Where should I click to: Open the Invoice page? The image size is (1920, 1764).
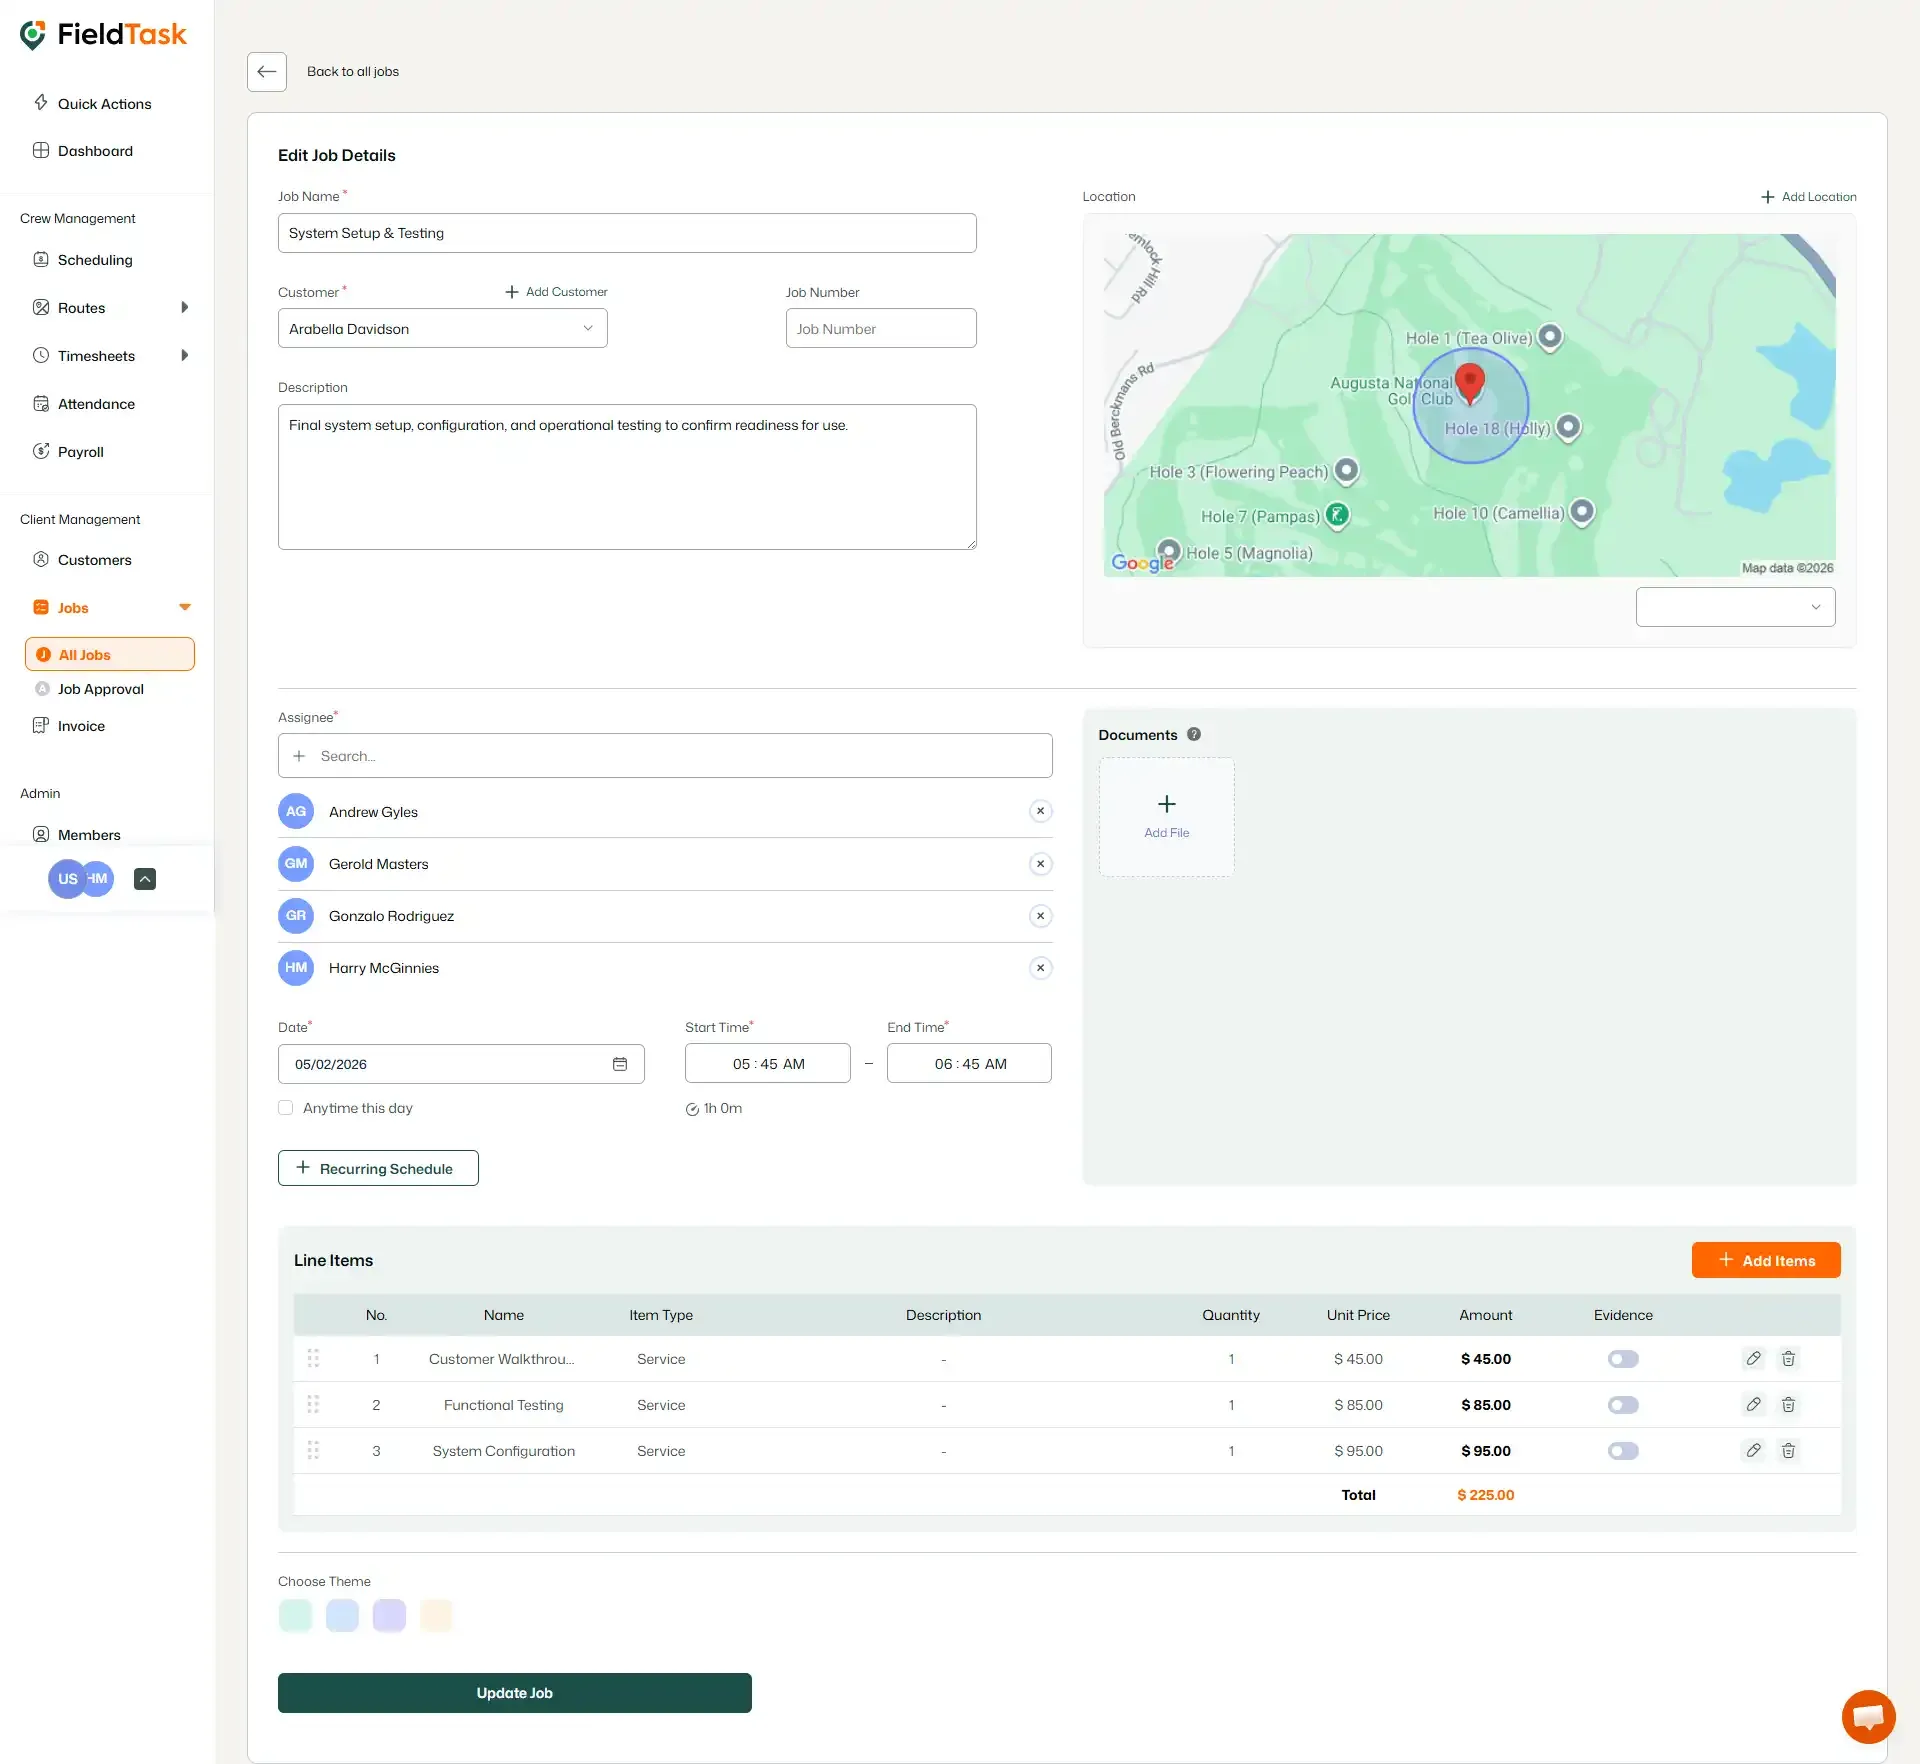(x=81, y=725)
